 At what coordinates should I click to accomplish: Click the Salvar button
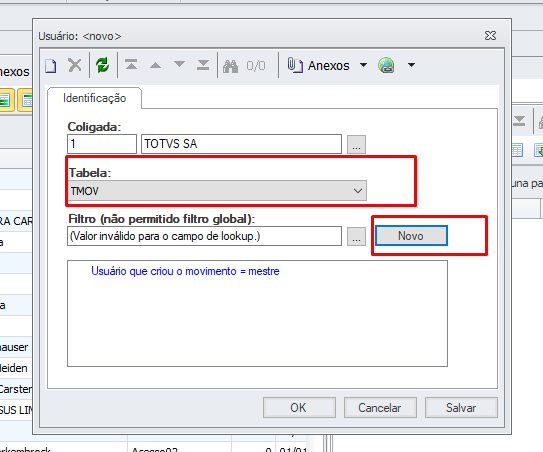click(x=461, y=408)
